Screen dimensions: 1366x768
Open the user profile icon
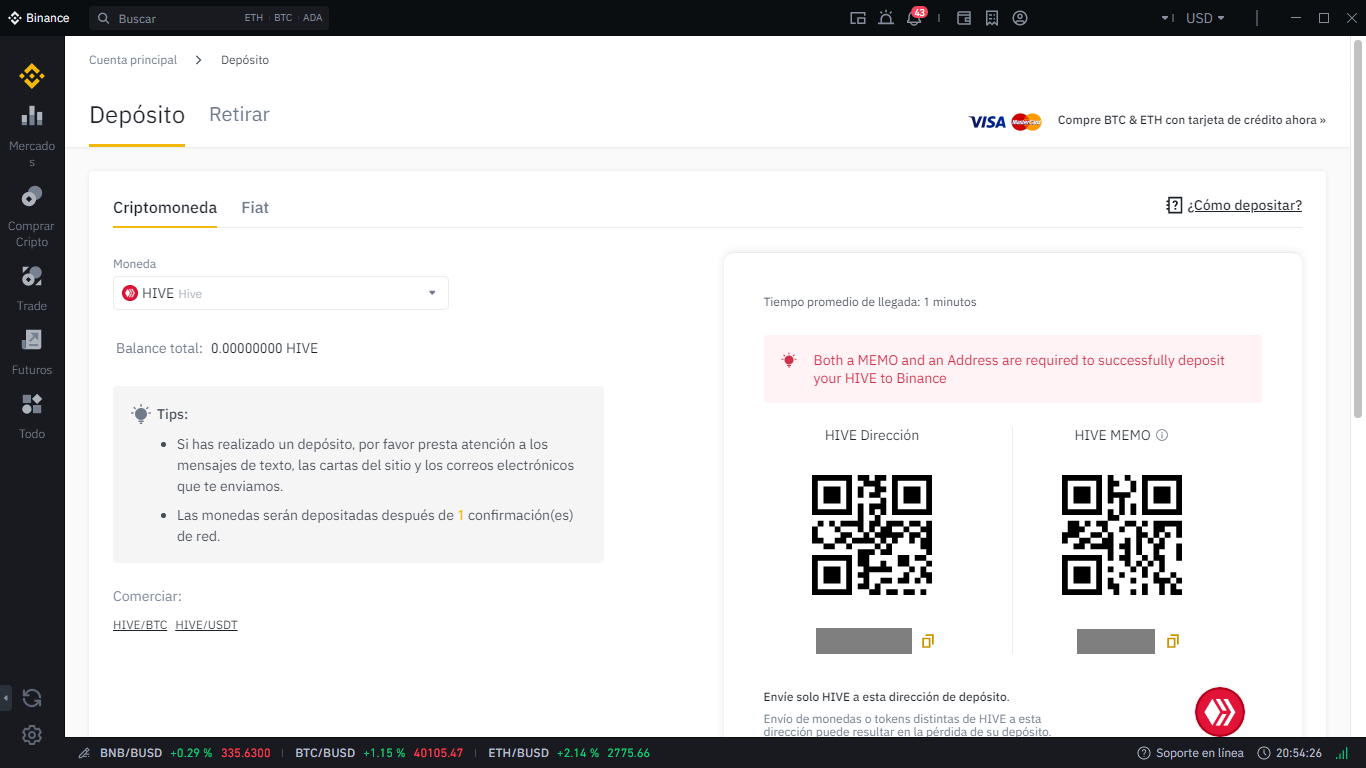coord(1020,18)
